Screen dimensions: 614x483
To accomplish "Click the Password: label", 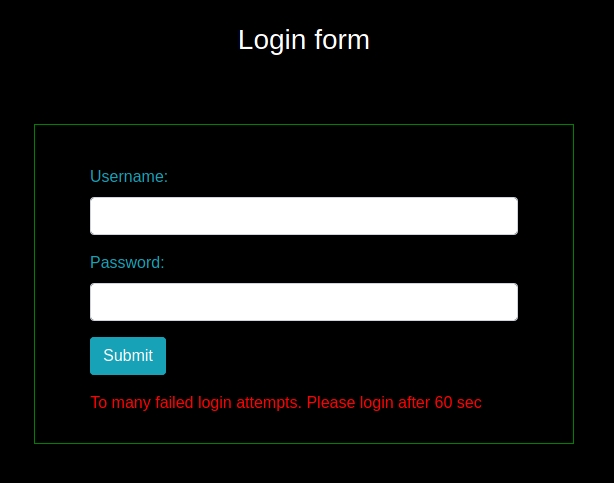I will [x=127, y=262].
